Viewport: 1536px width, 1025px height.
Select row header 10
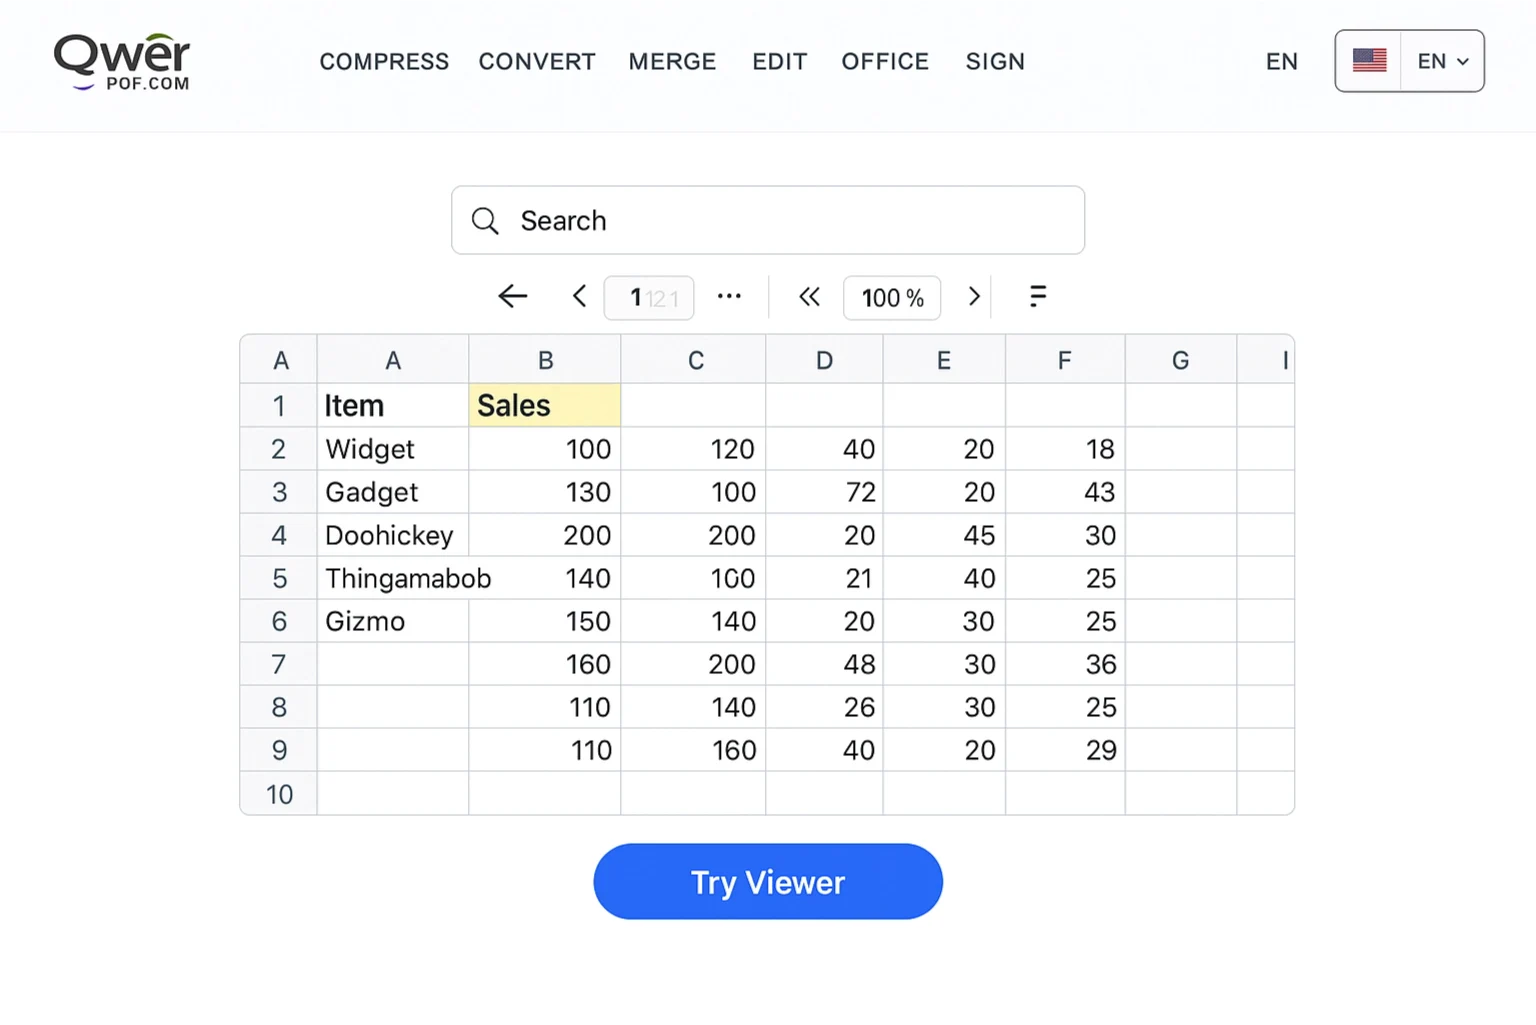[x=279, y=794]
